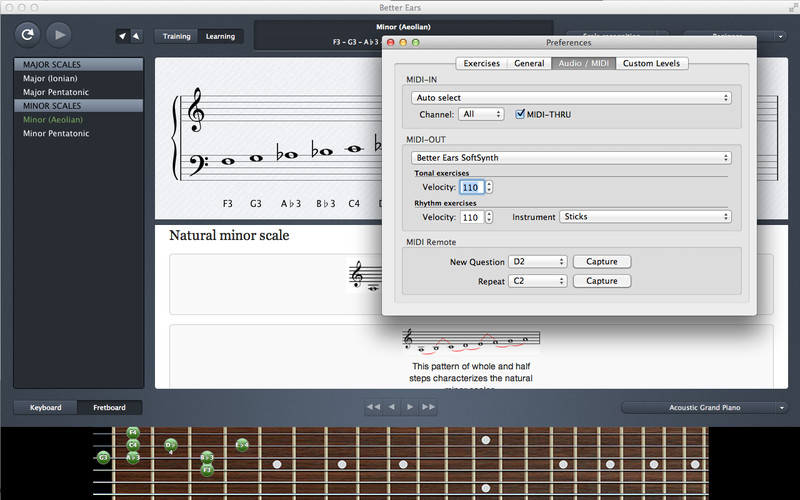
Task: Toggle the MIDI-THRU checkbox
Action: coord(520,114)
